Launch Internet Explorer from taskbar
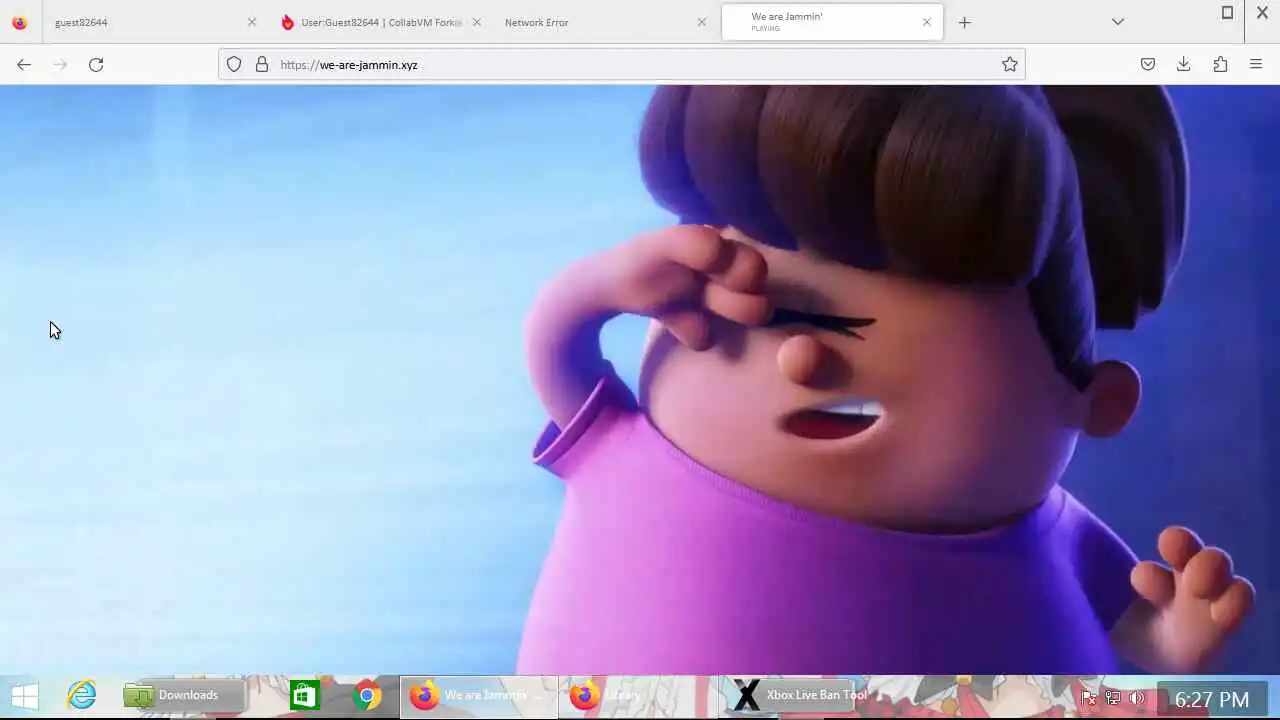Viewport: 1280px width, 720px height. (x=81, y=695)
